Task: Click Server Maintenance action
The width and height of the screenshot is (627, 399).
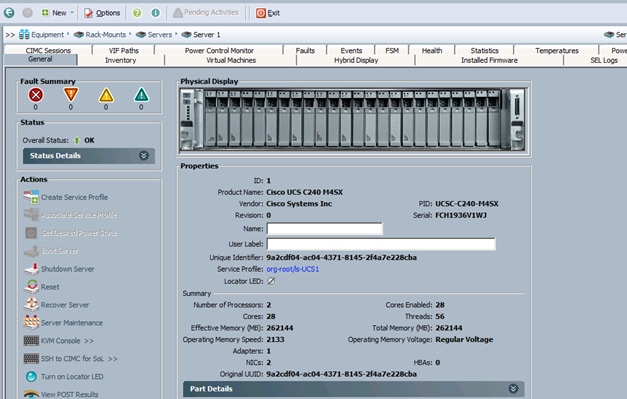Action: tap(72, 323)
